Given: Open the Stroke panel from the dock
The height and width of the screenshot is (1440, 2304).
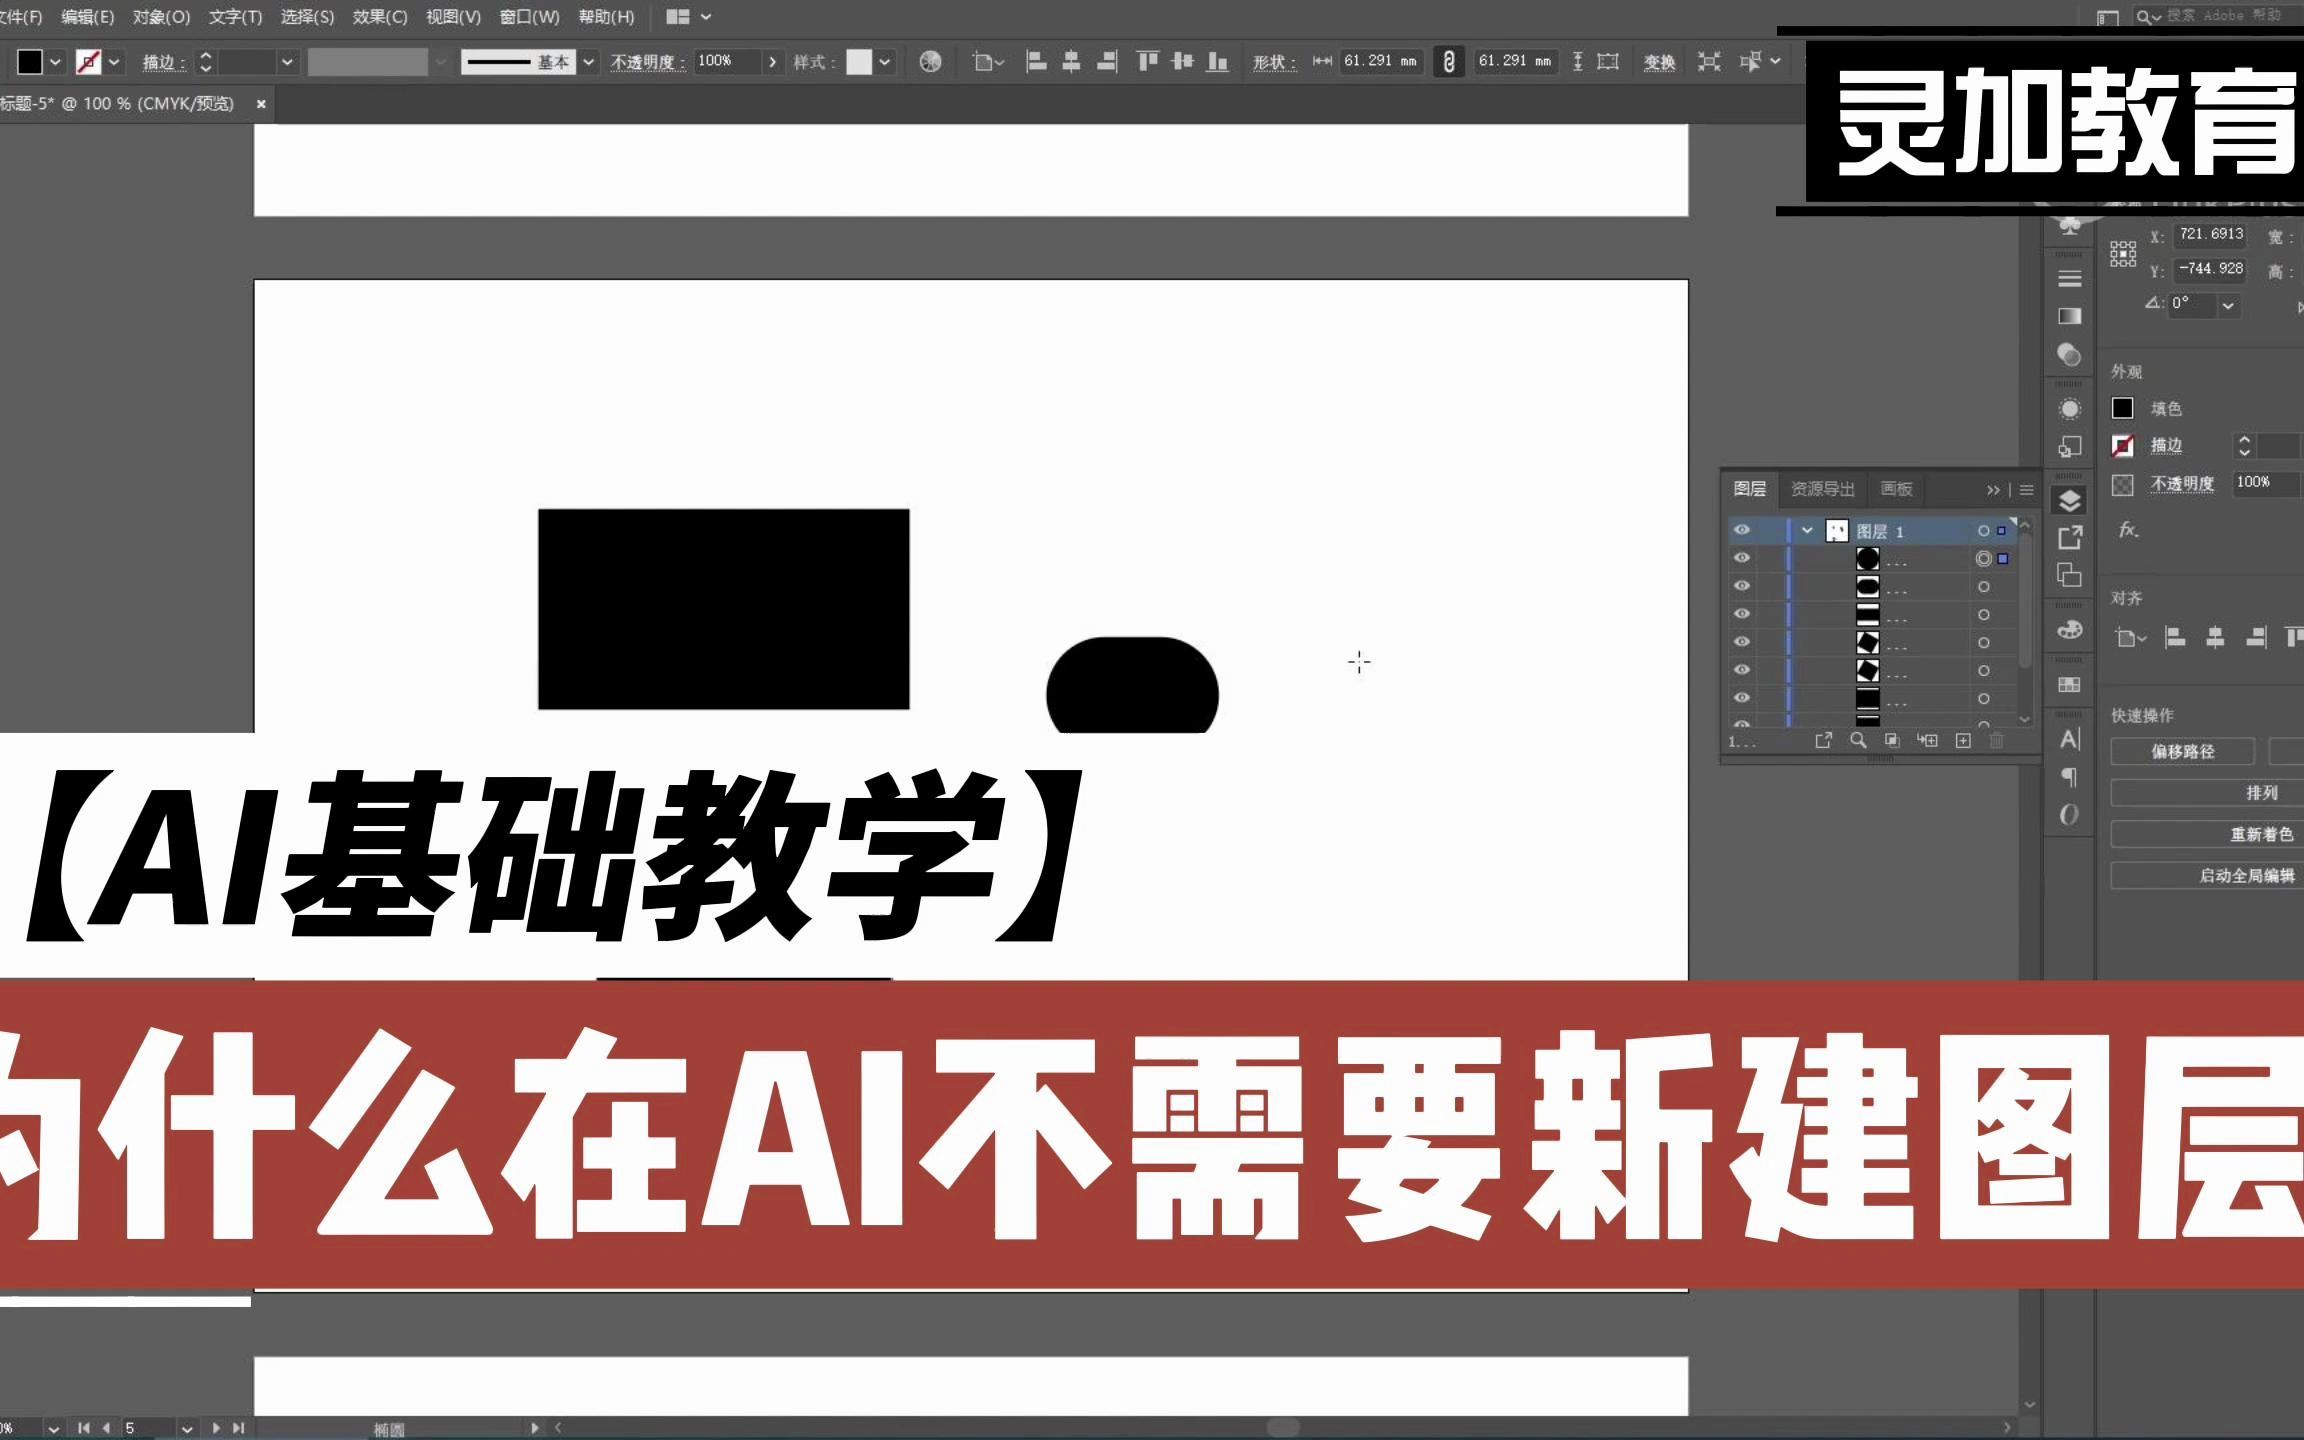Looking at the screenshot, I should click(x=2069, y=278).
